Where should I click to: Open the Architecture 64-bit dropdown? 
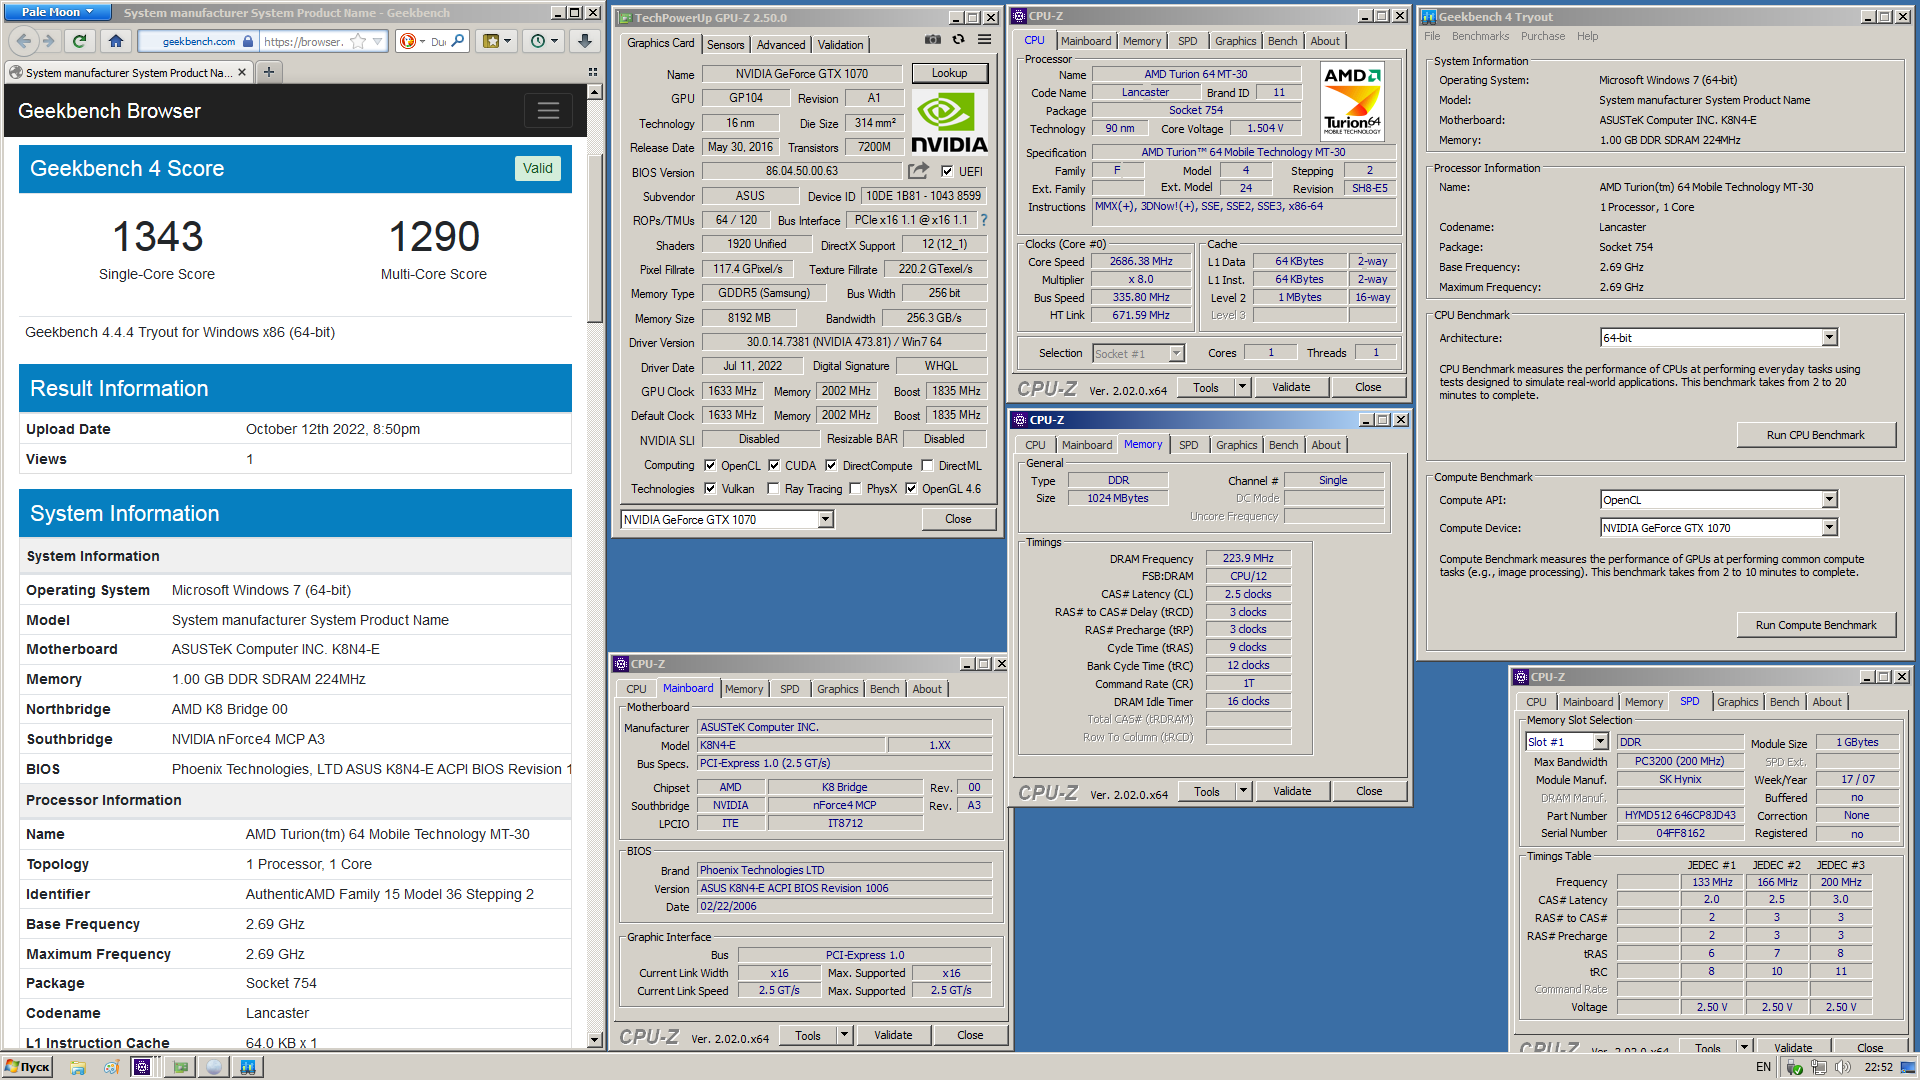pyautogui.click(x=1829, y=338)
